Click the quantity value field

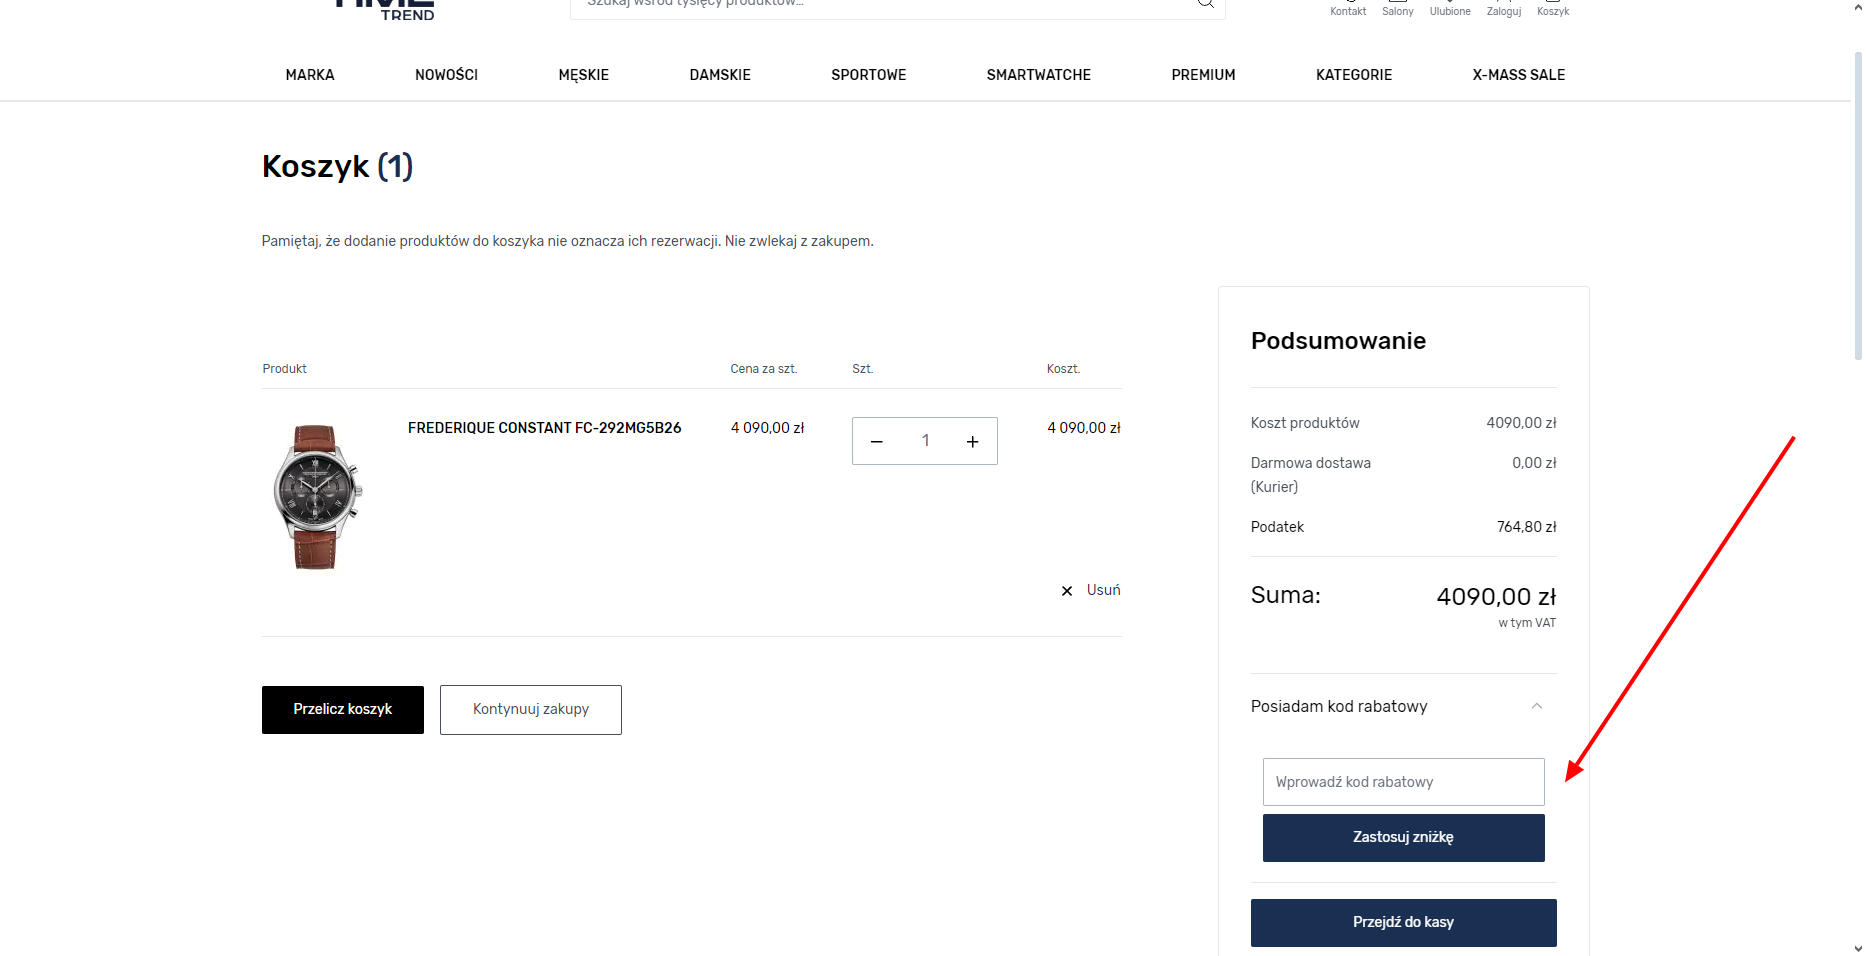pyautogui.click(x=925, y=441)
